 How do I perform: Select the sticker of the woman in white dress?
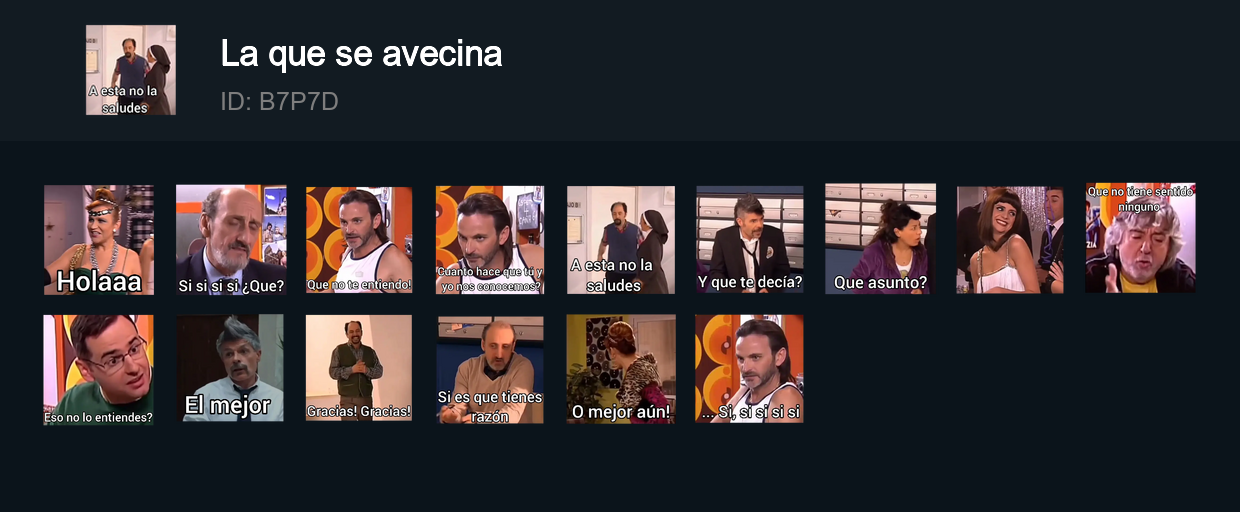click(1010, 240)
